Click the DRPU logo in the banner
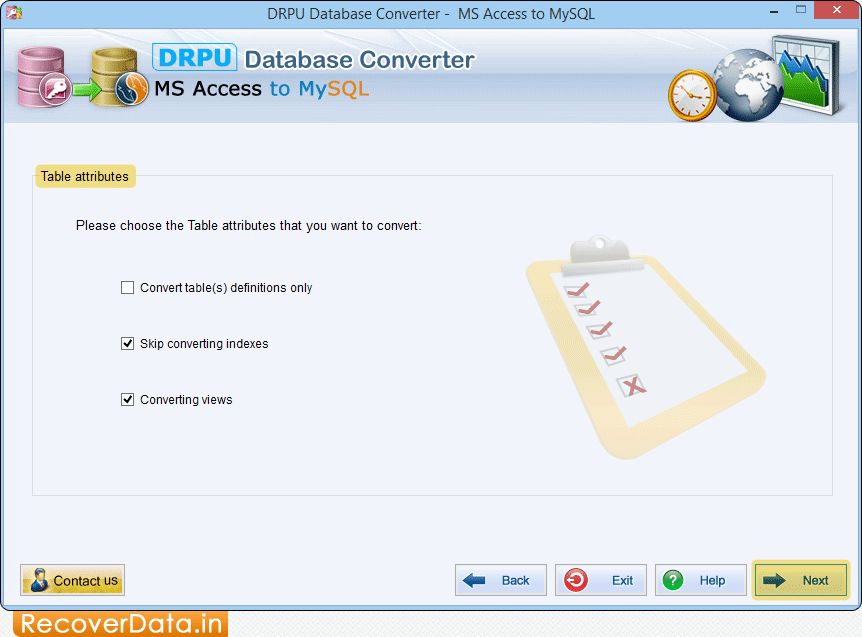The width and height of the screenshot is (862, 637). (x=194, y=58)
